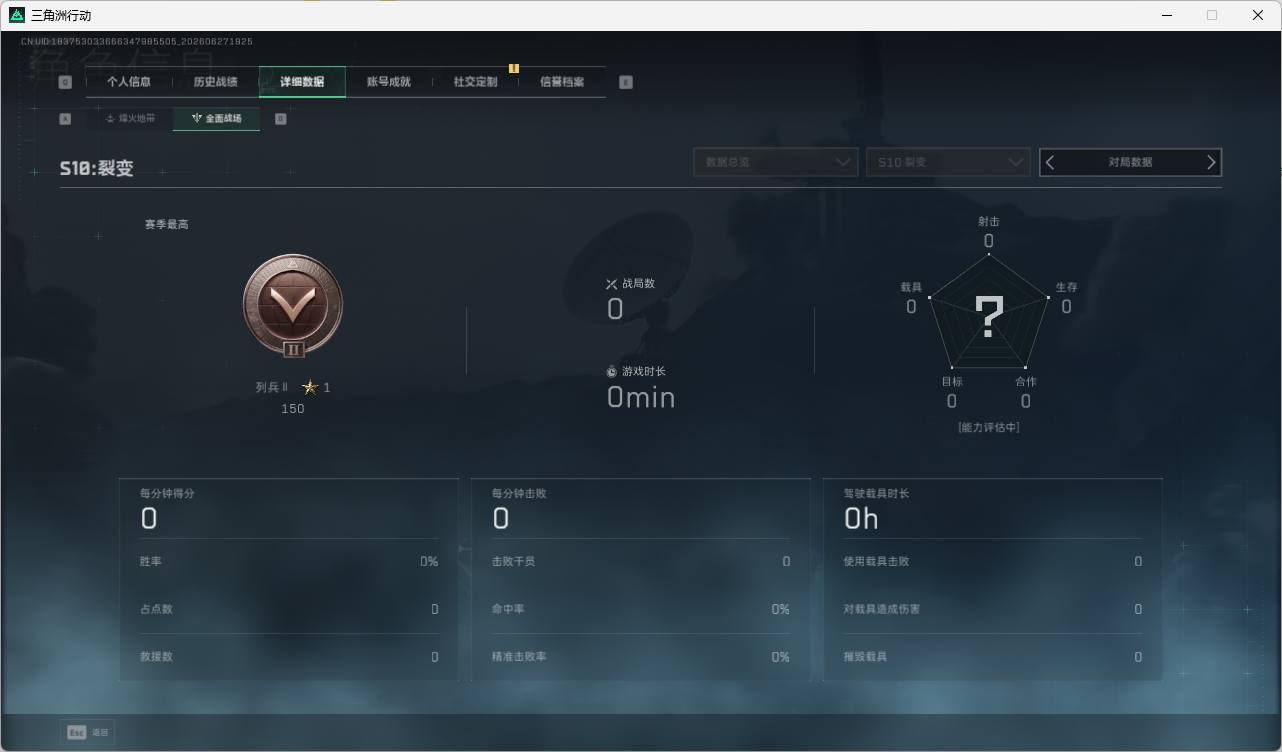Click the 击败干员 stat row
The width and height of the screenshot is (1282, 752).
click(641, 562)
